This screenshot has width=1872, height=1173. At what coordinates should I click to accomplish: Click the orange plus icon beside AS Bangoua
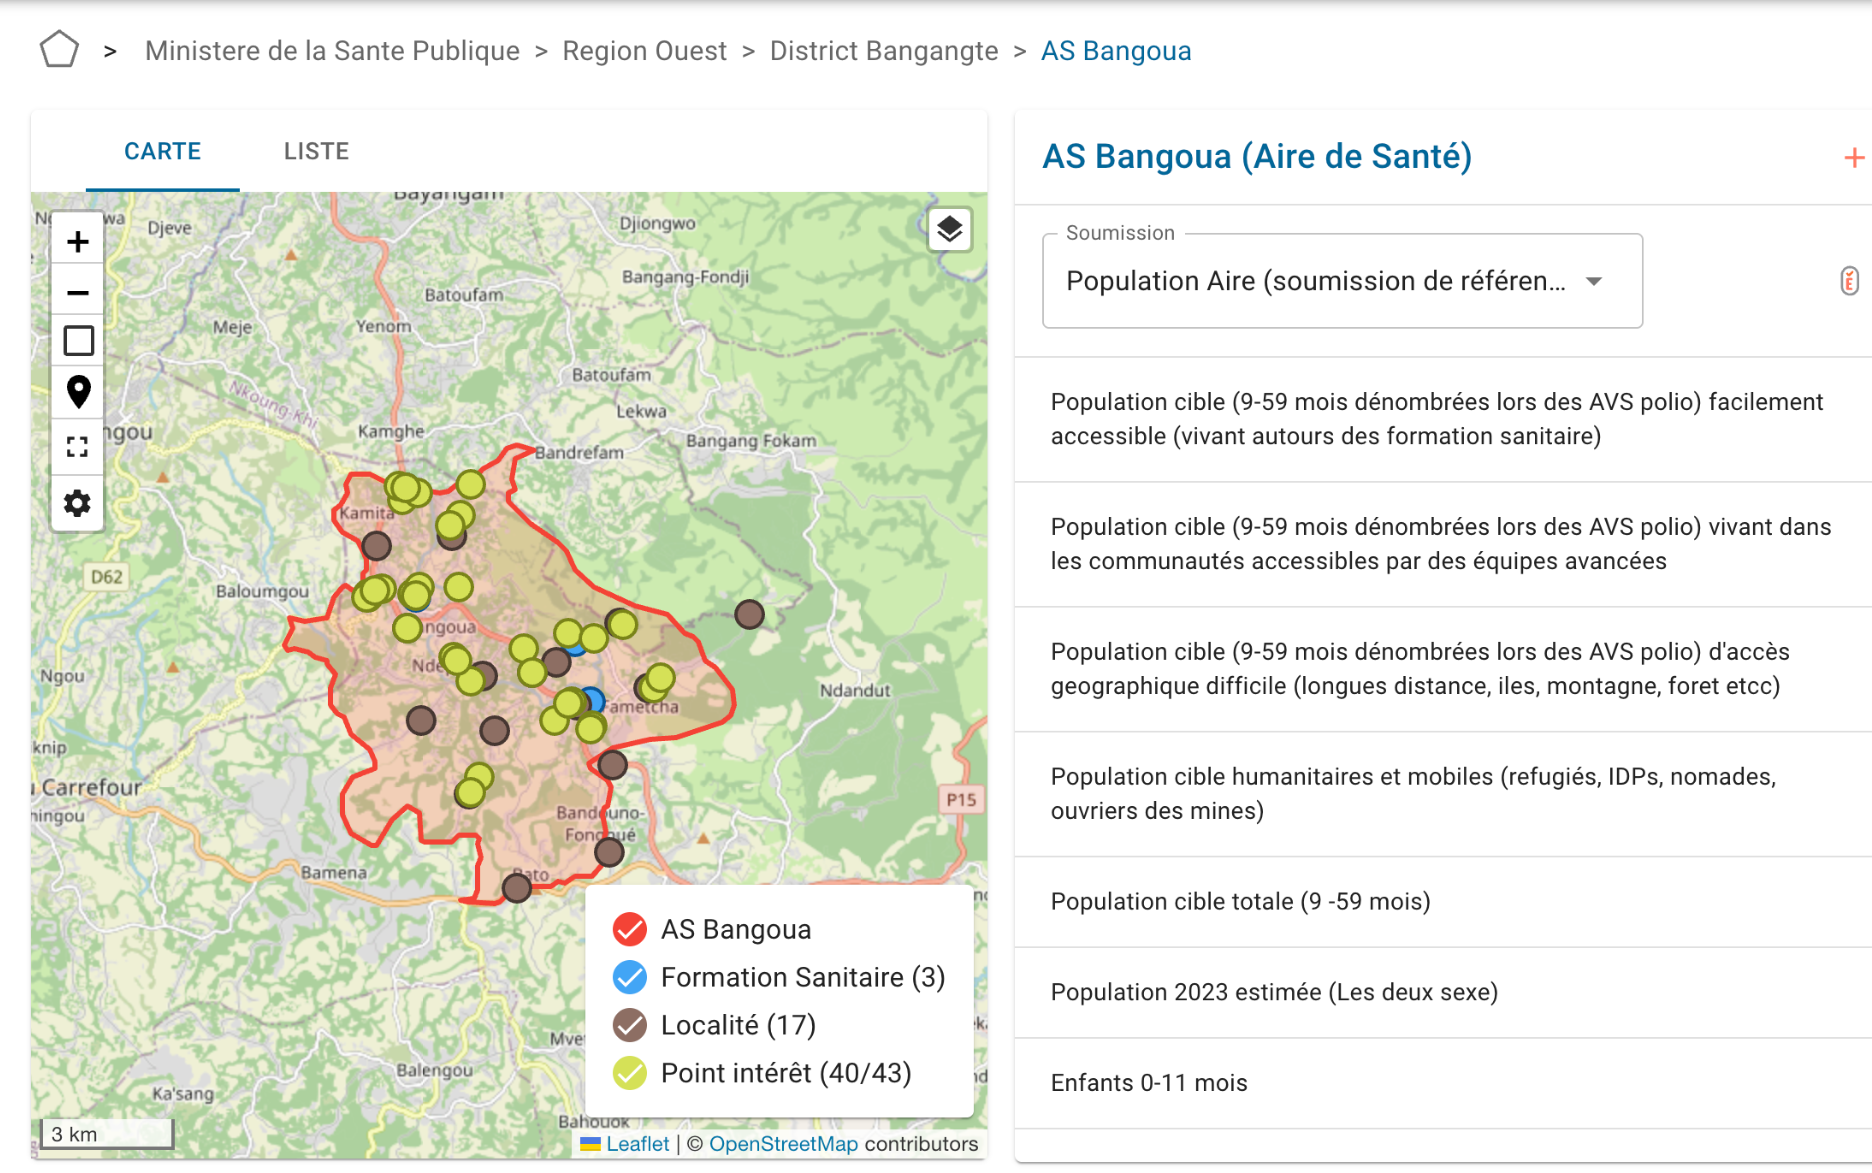(x=1853, y=158)
